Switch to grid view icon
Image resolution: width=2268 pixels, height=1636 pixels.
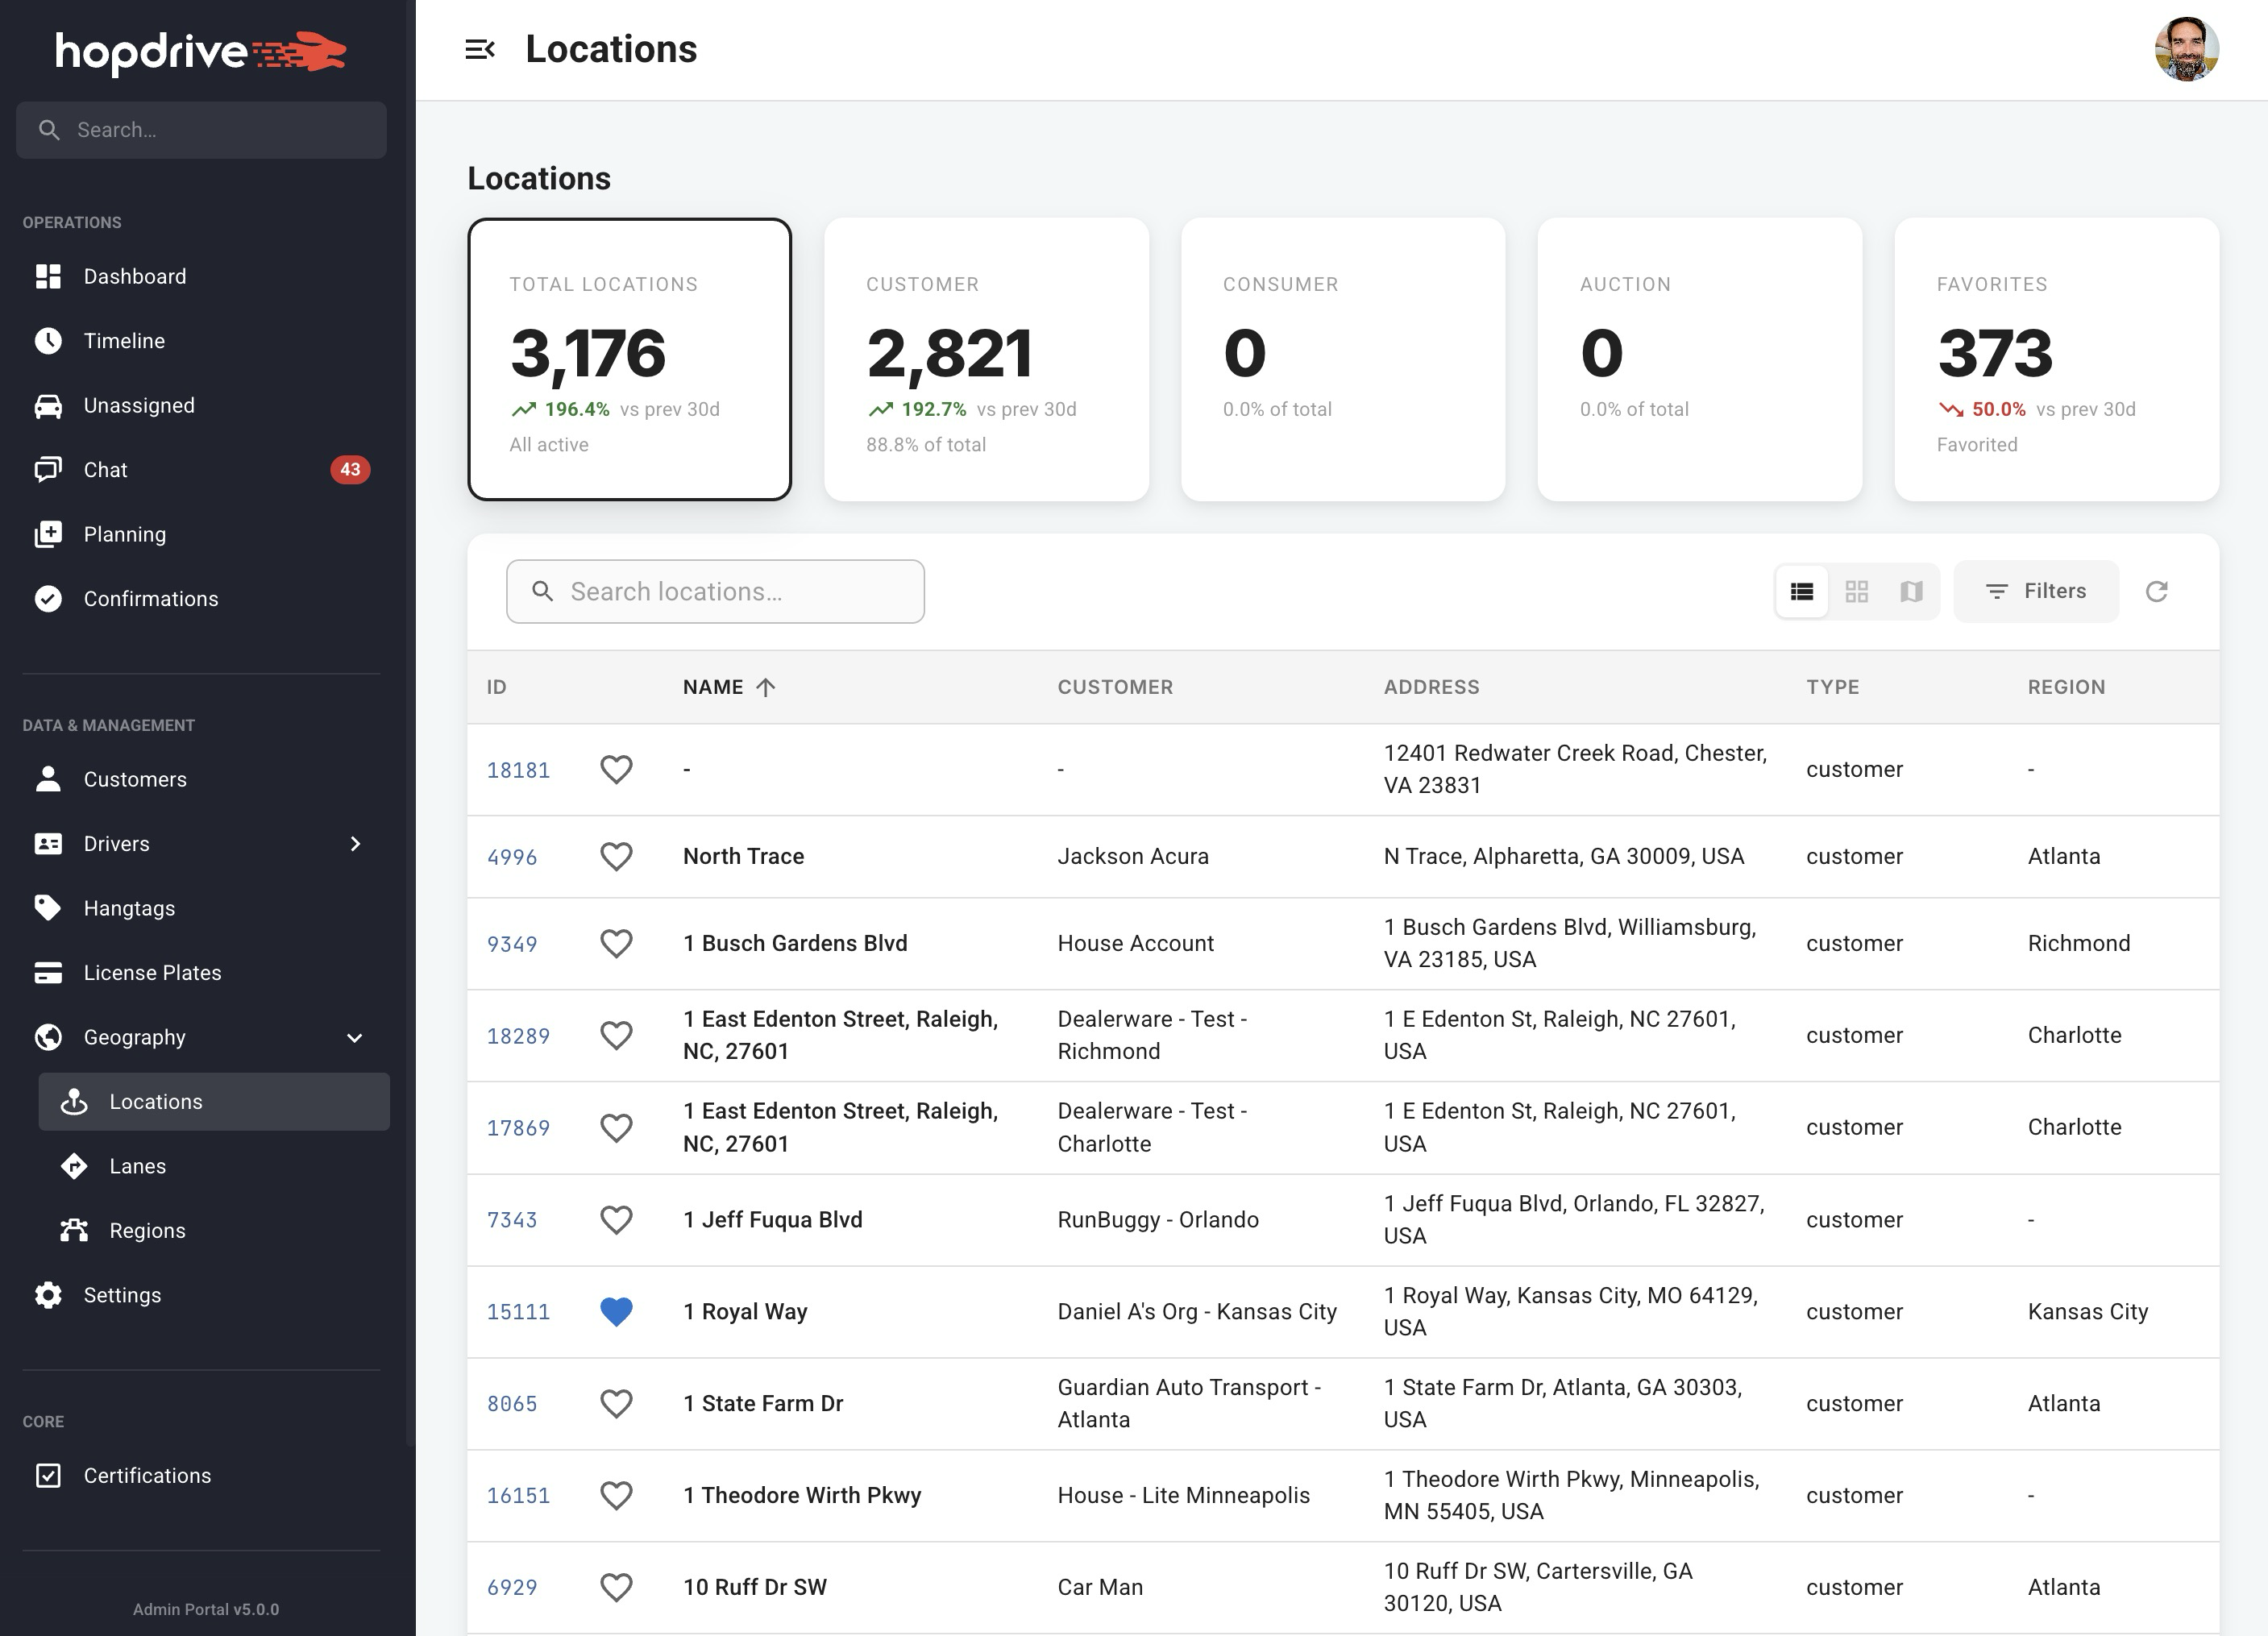coord(1856,592)
